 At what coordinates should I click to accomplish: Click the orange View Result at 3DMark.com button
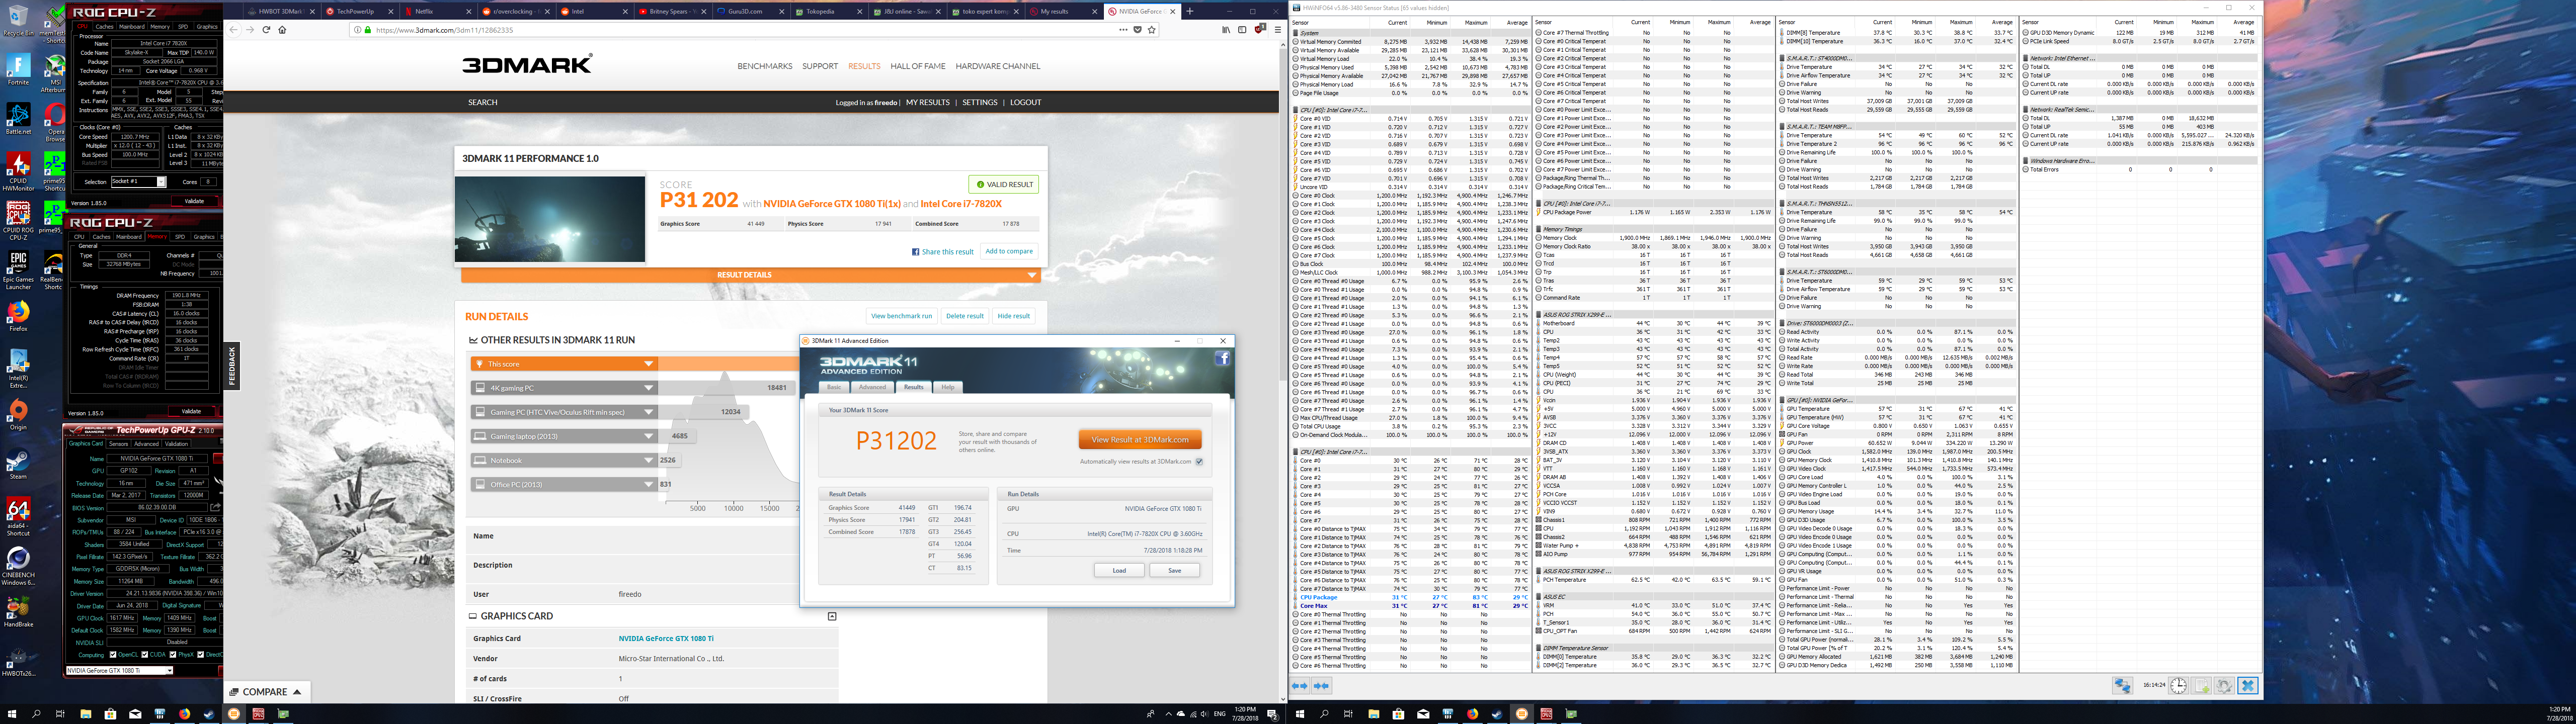pos(1140,439)
